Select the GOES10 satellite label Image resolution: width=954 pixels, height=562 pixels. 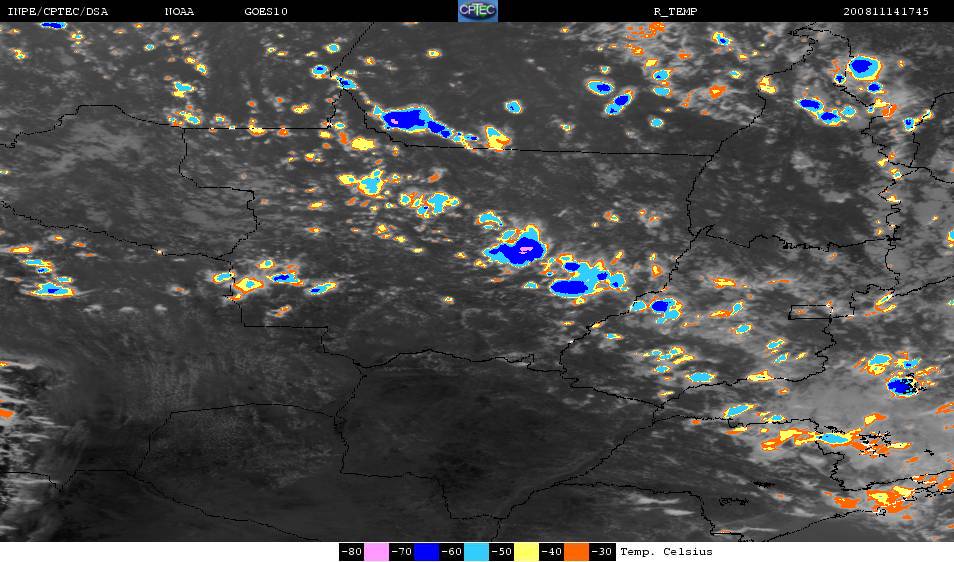pyautogui.click(x=266, y=12)
